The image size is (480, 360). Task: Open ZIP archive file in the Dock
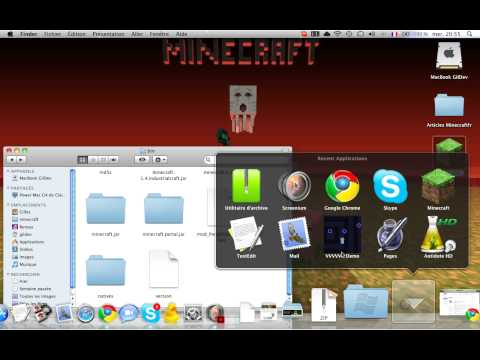click(x=323, y=305)
